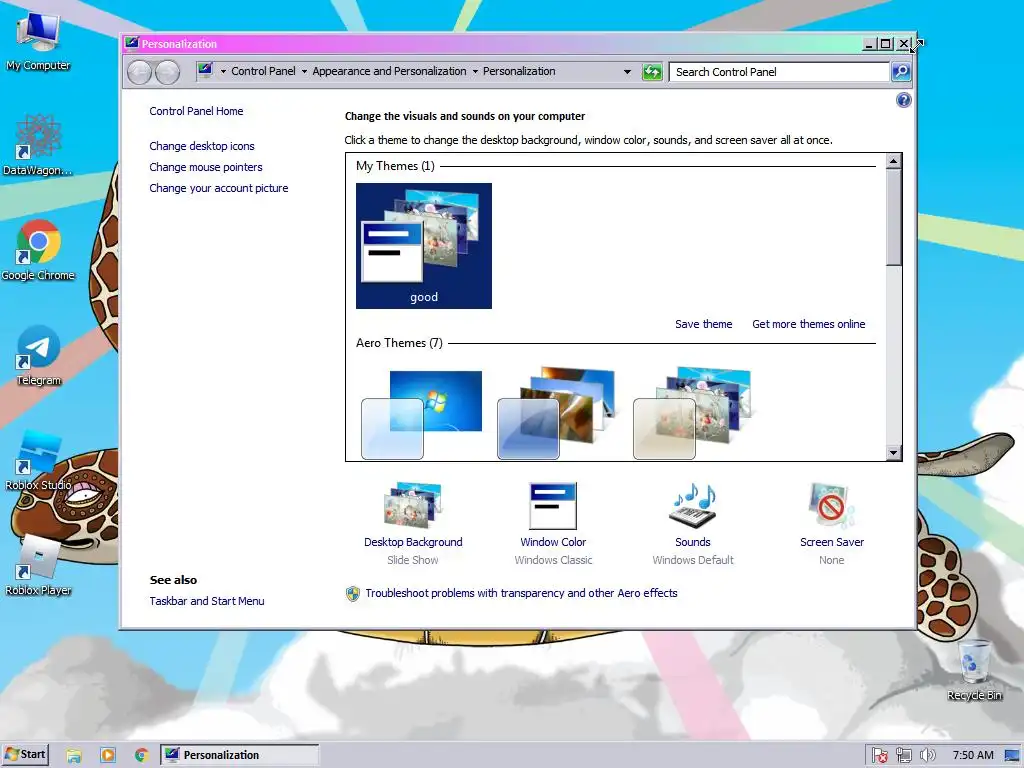The image size is (1024, 768).
Task: Select the DataWagon desktop shortcut
Action: [38, 145]
